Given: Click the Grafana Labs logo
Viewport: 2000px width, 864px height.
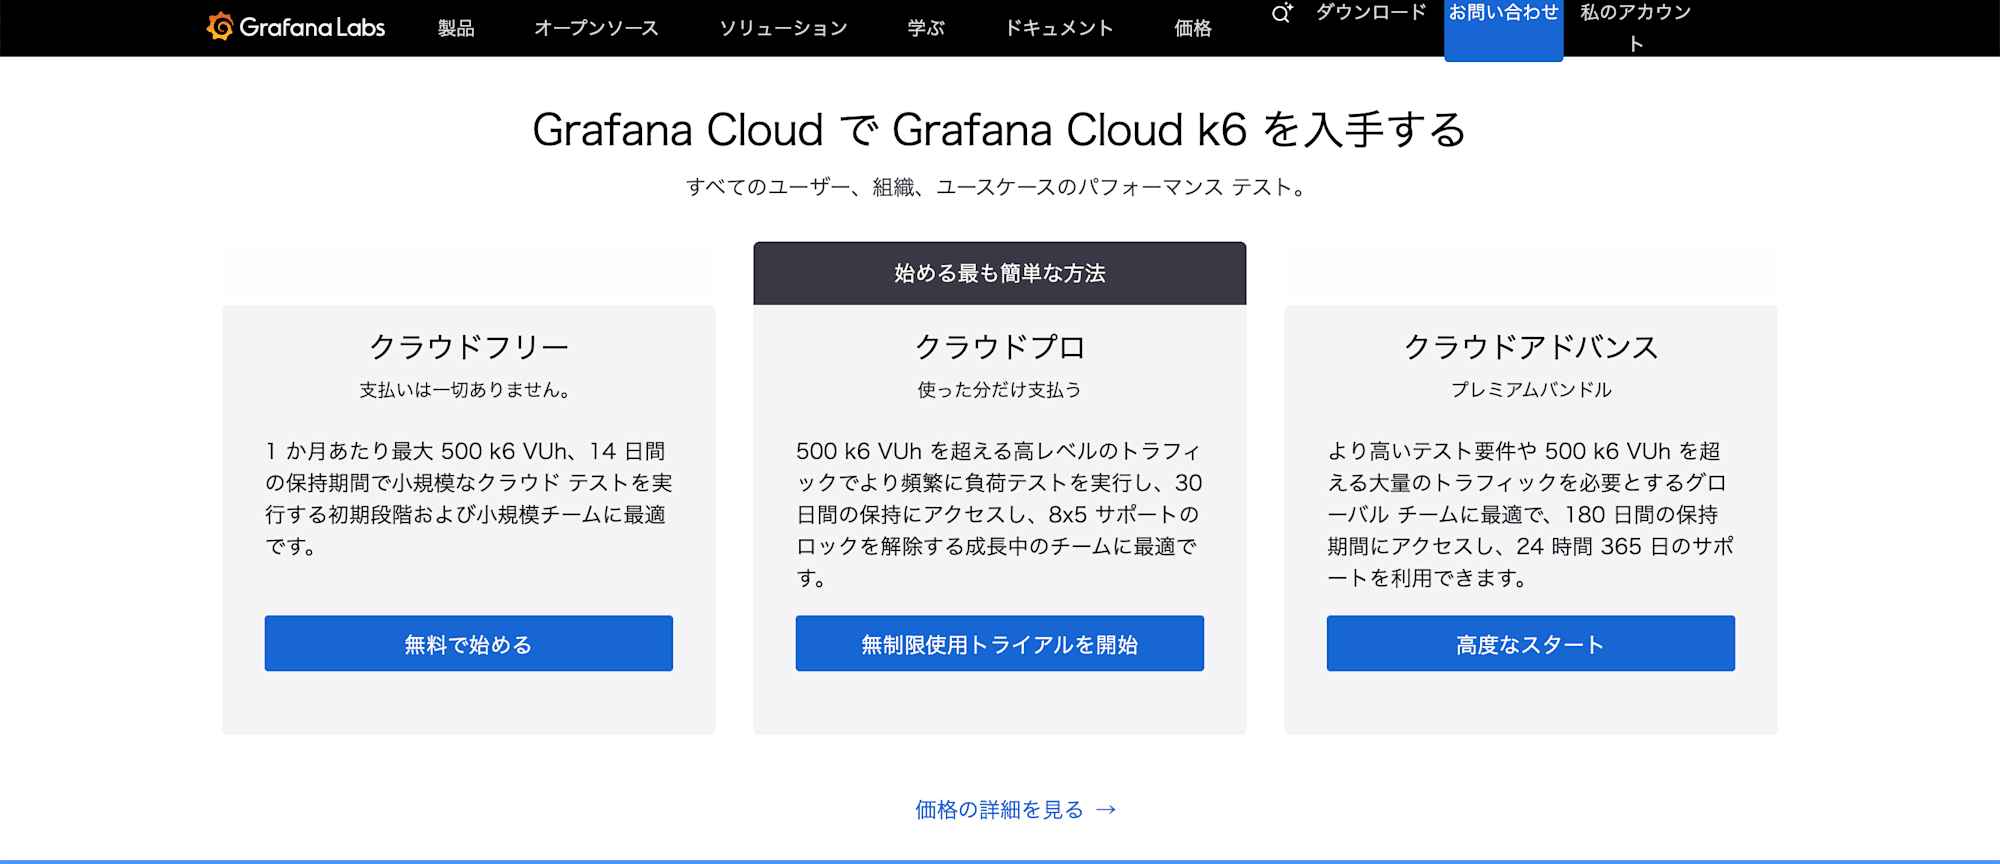Looking at the screenshot, I should click(295, 27).
